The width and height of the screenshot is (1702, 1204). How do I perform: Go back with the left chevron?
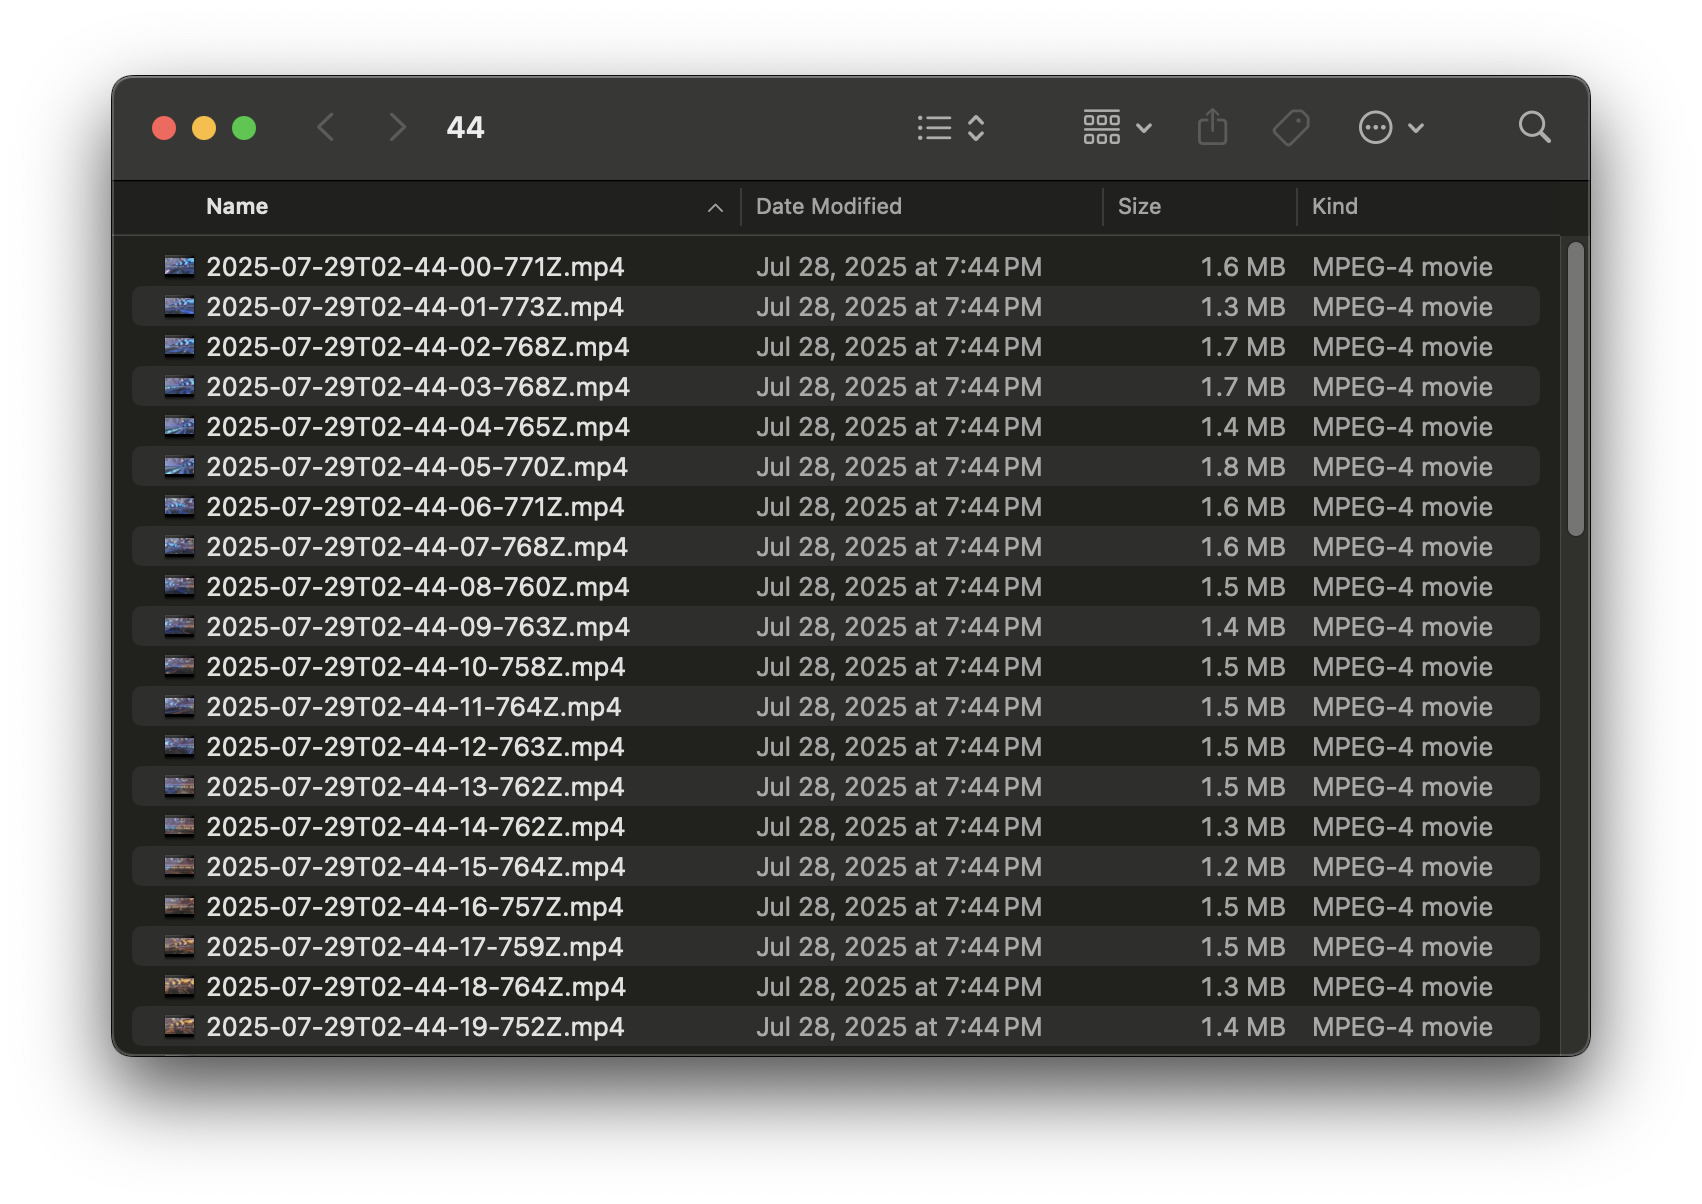pos(326,128)
